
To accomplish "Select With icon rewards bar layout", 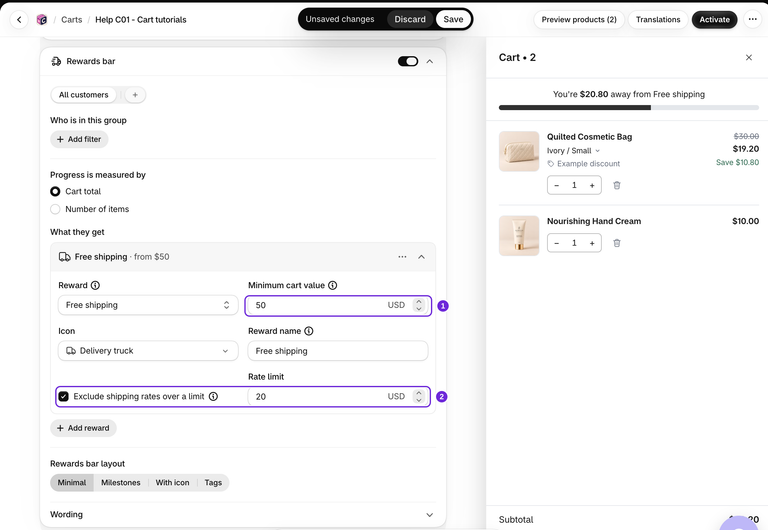I will (x=172, y=482).
